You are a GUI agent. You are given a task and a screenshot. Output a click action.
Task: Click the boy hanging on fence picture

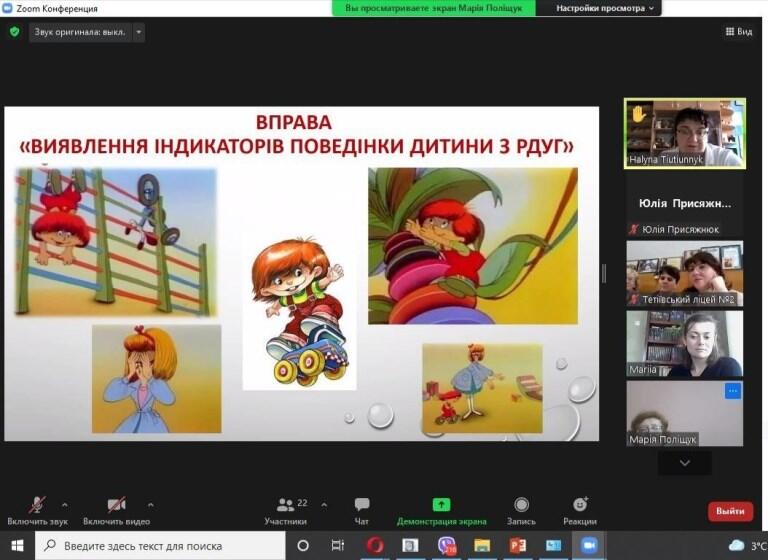point(116,241)
